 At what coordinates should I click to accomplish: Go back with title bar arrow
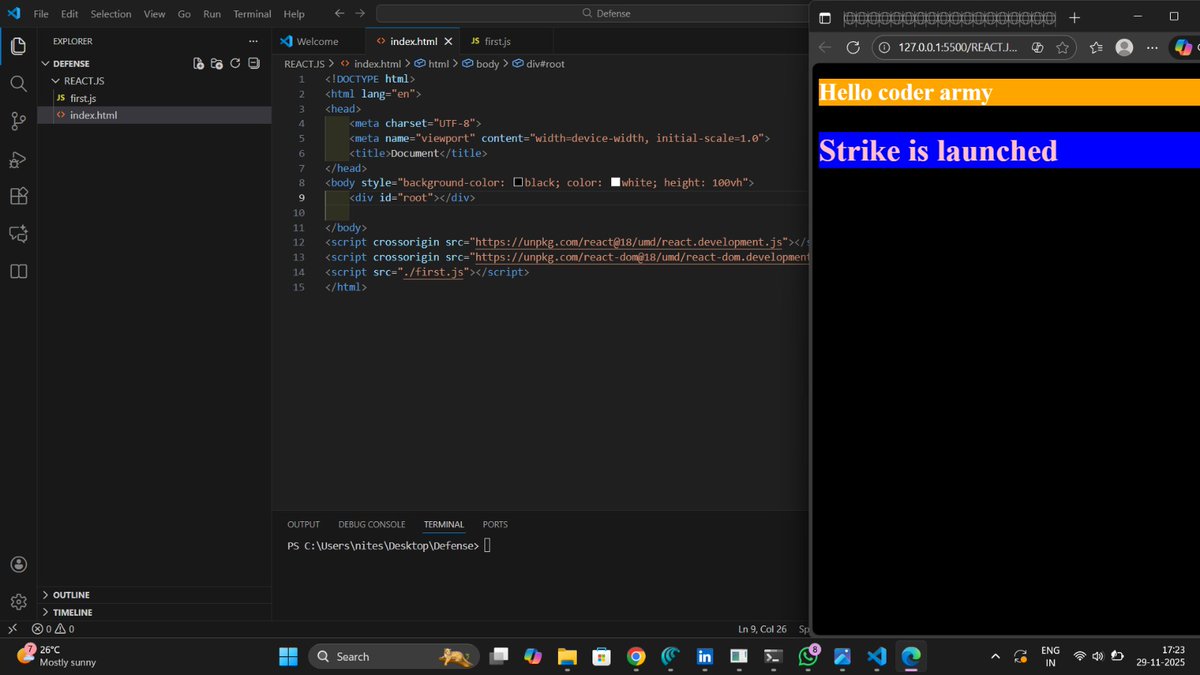[x=339, y=14]
